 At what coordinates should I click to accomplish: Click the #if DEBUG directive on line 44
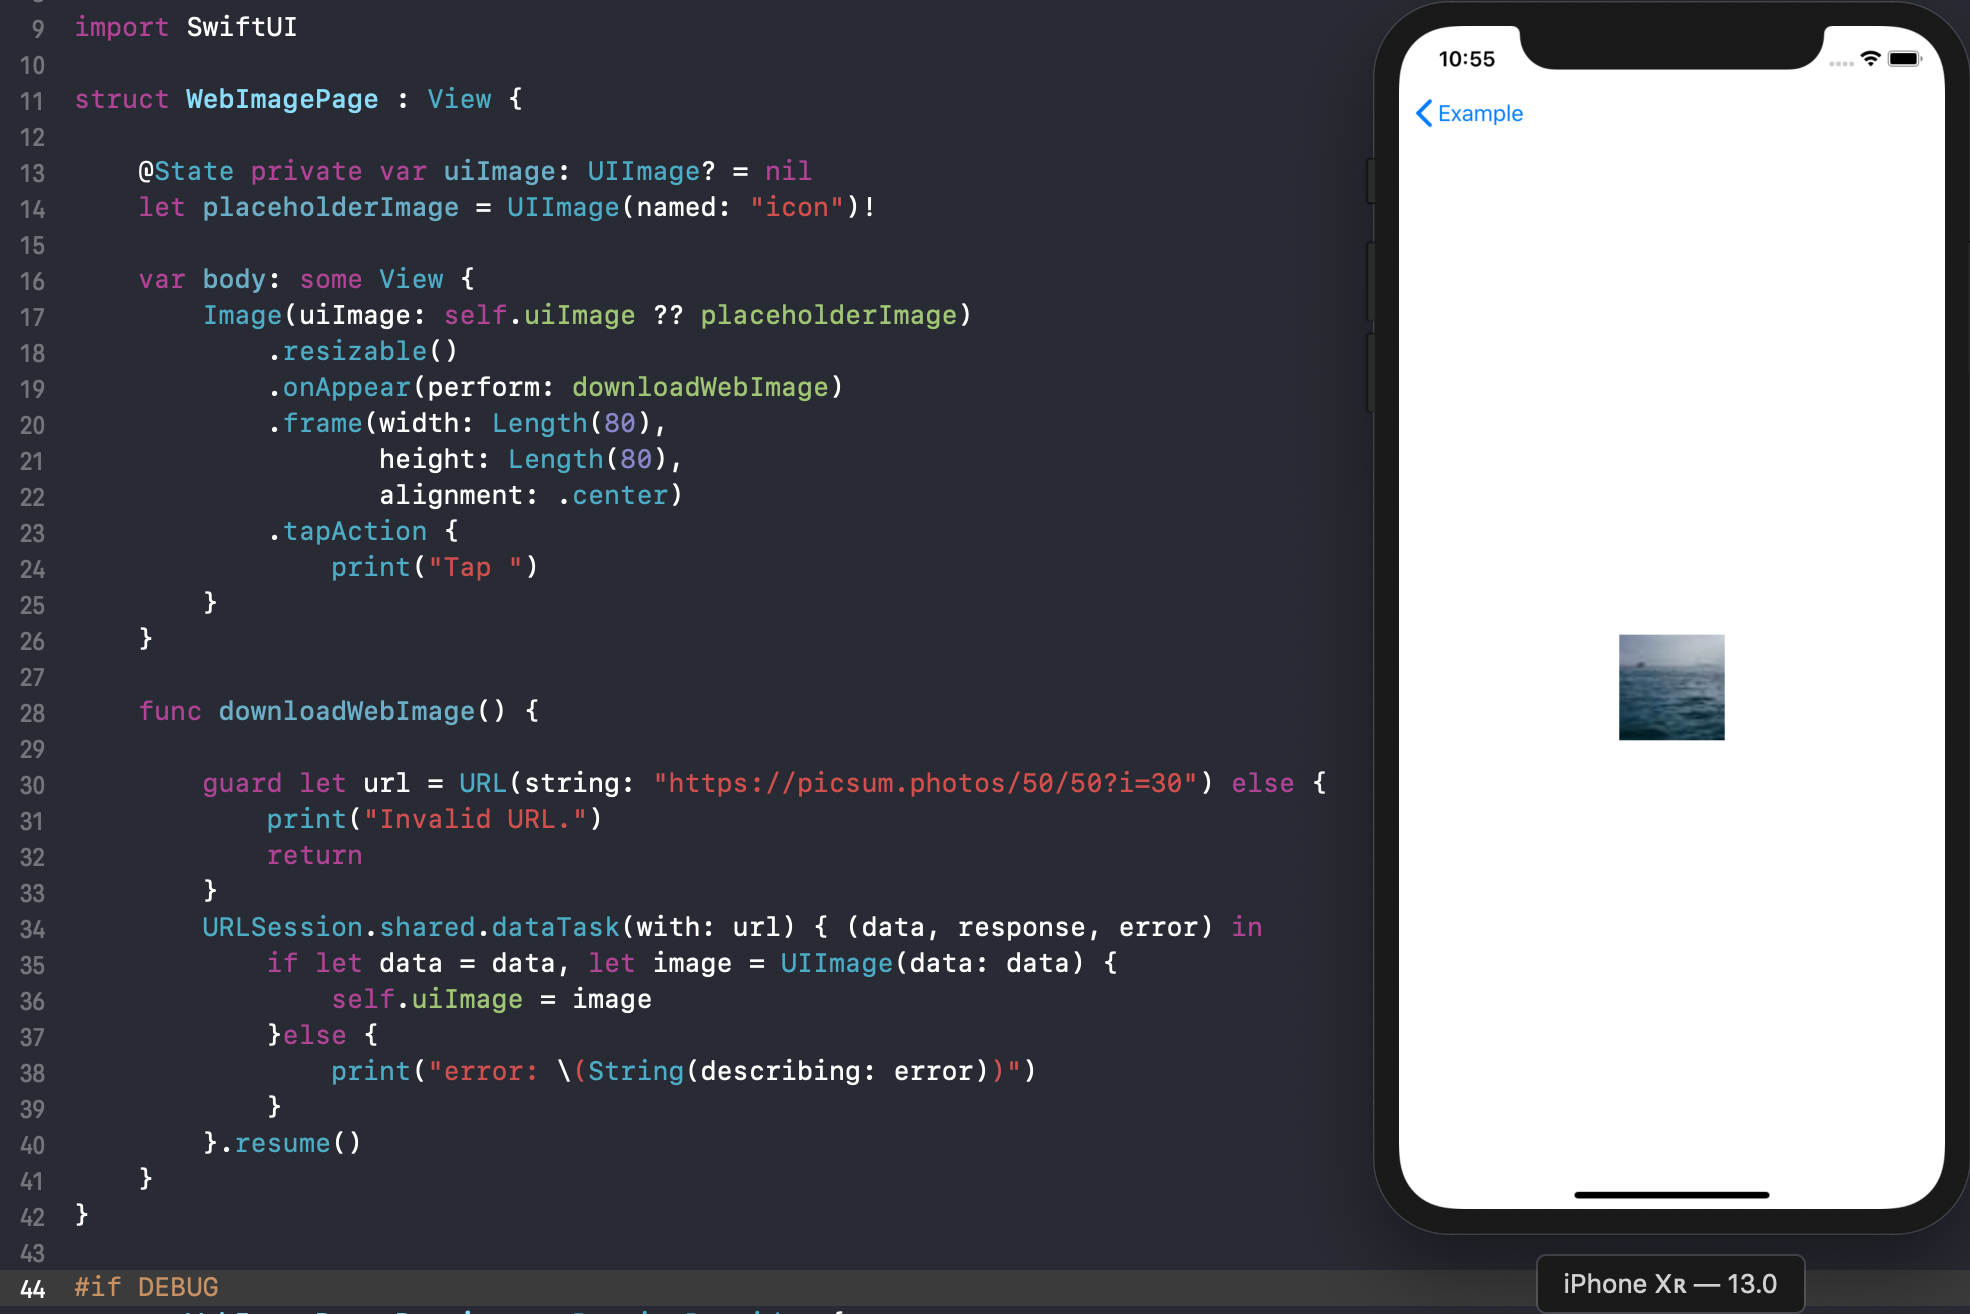(146, 1287)
